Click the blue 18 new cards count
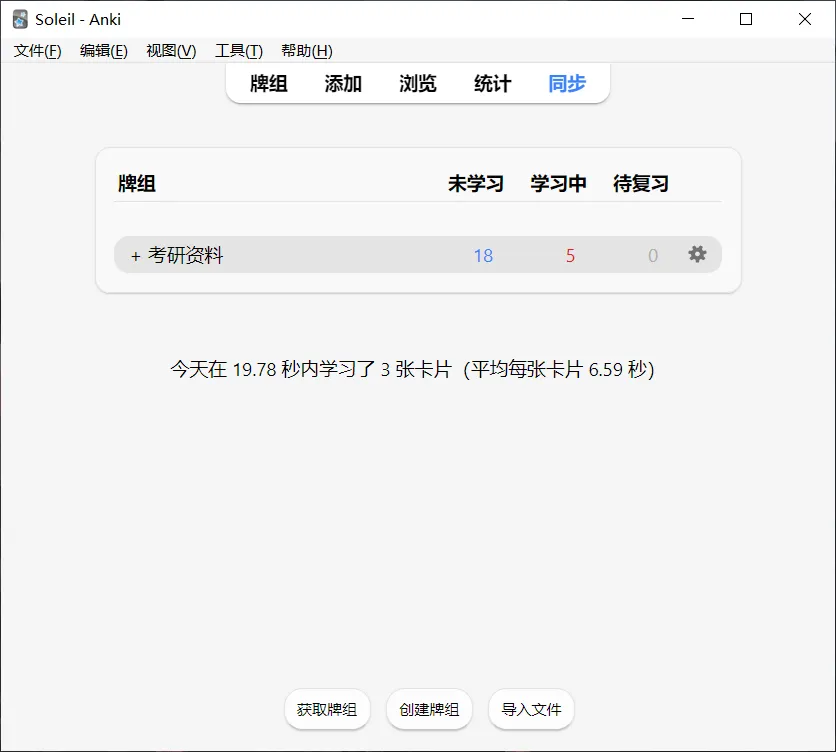 (483, 255)
